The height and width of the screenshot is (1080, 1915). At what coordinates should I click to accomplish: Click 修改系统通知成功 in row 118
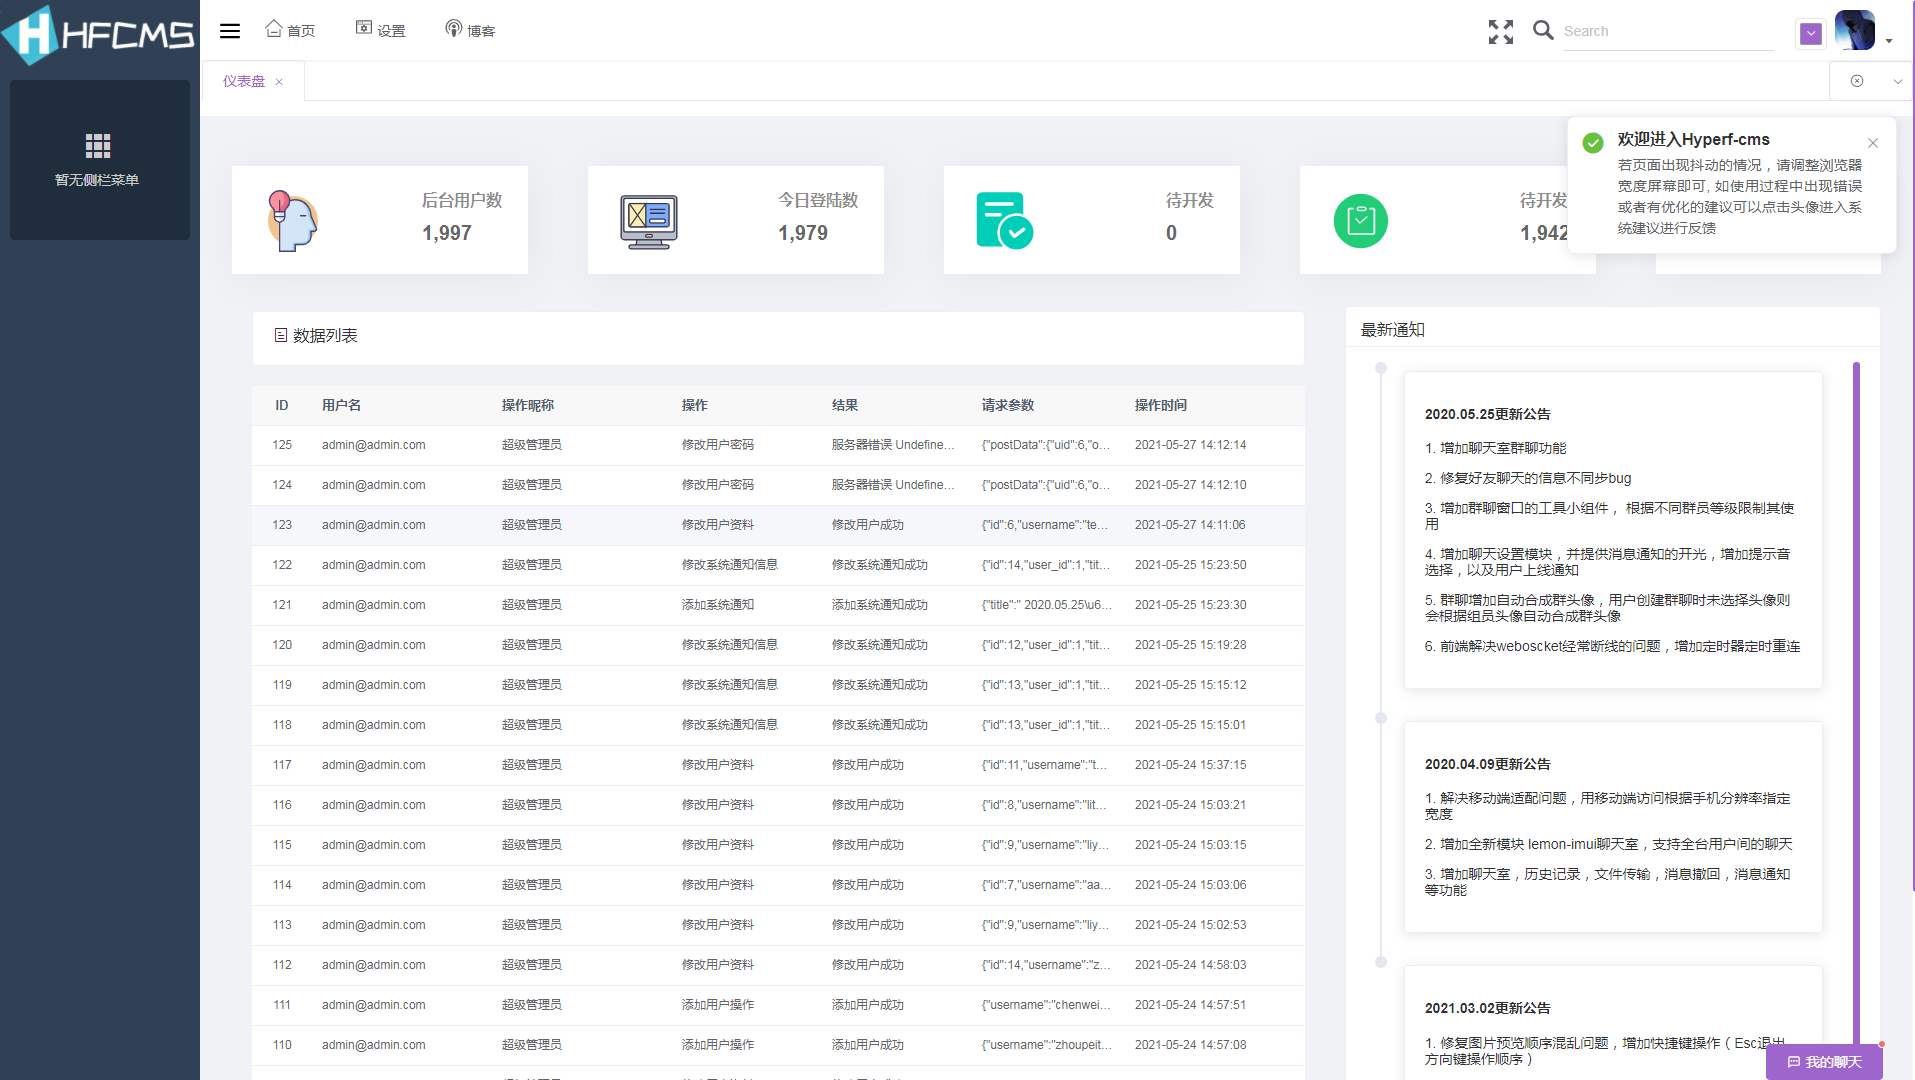879,725
